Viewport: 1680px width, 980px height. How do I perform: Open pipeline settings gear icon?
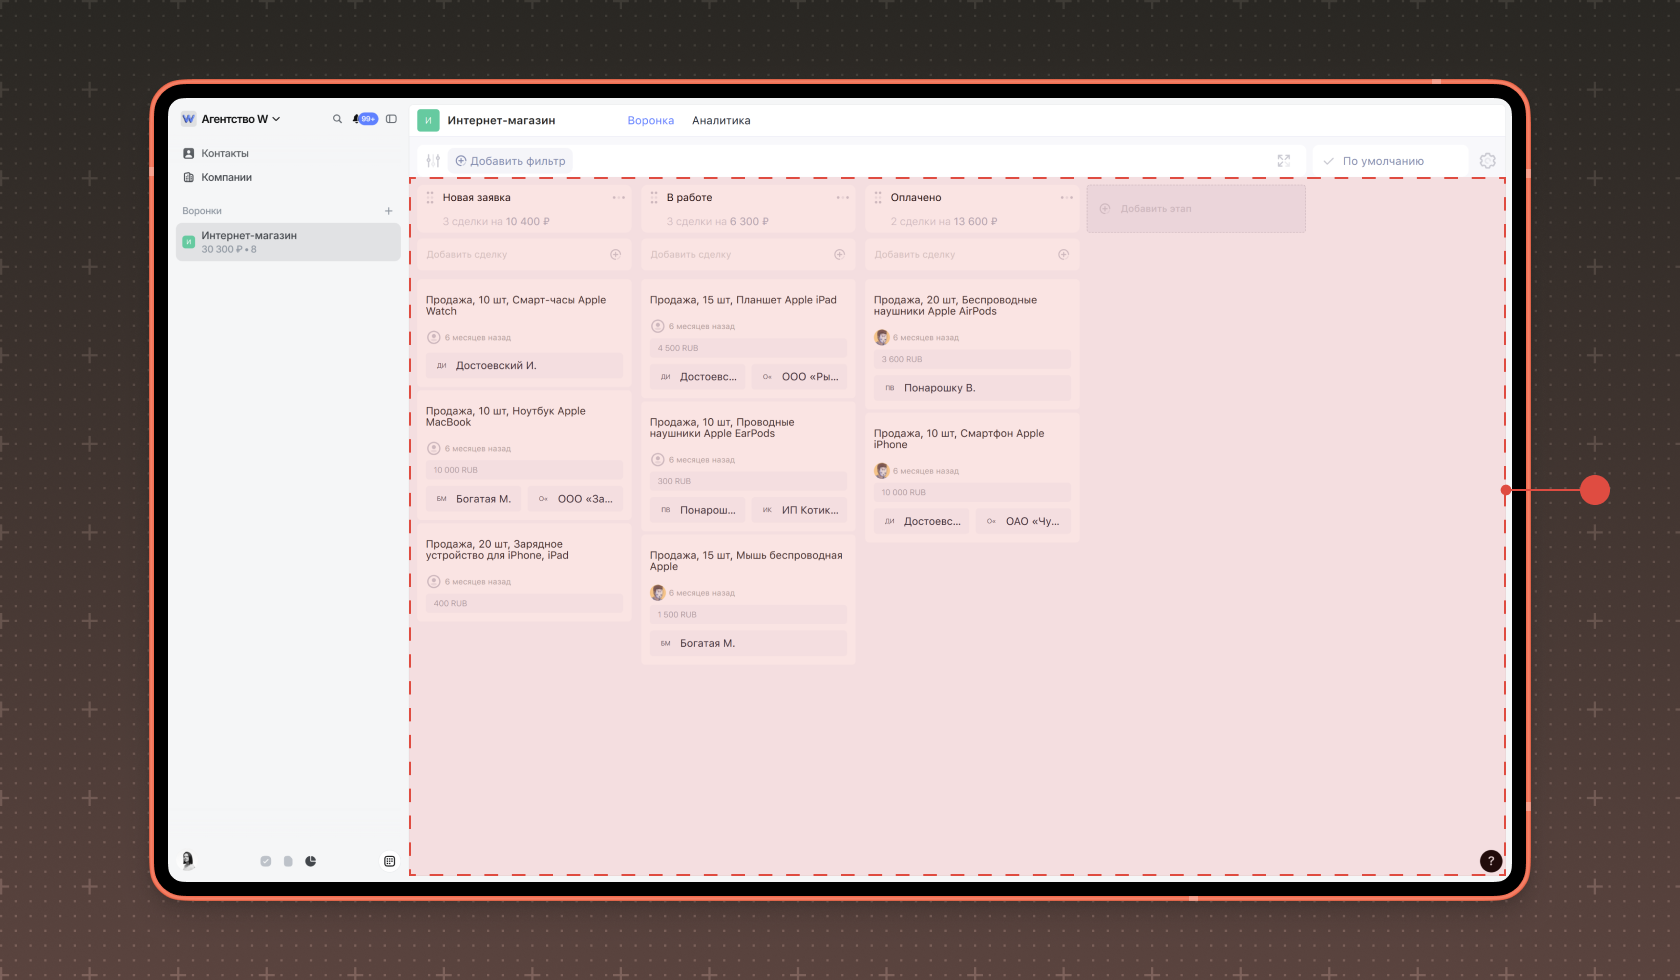(x=1488, y=161)
